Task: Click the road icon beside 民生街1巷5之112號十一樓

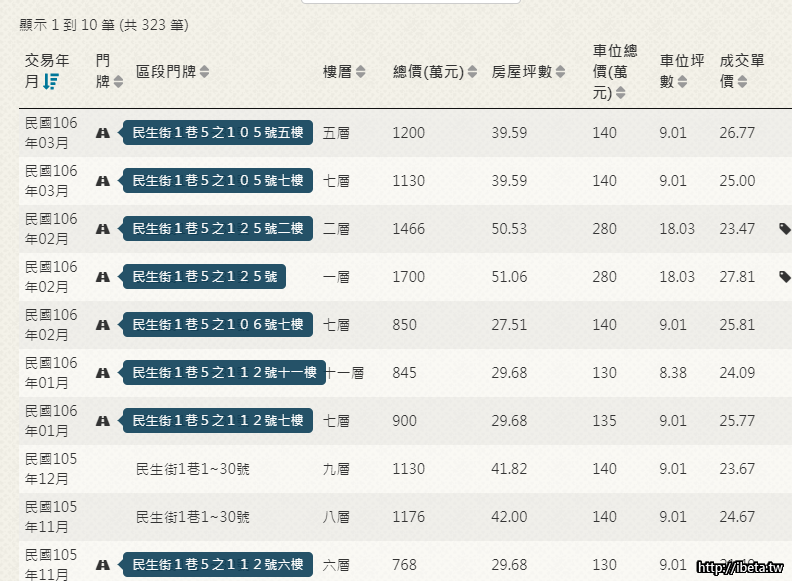Action: point(102,373)
